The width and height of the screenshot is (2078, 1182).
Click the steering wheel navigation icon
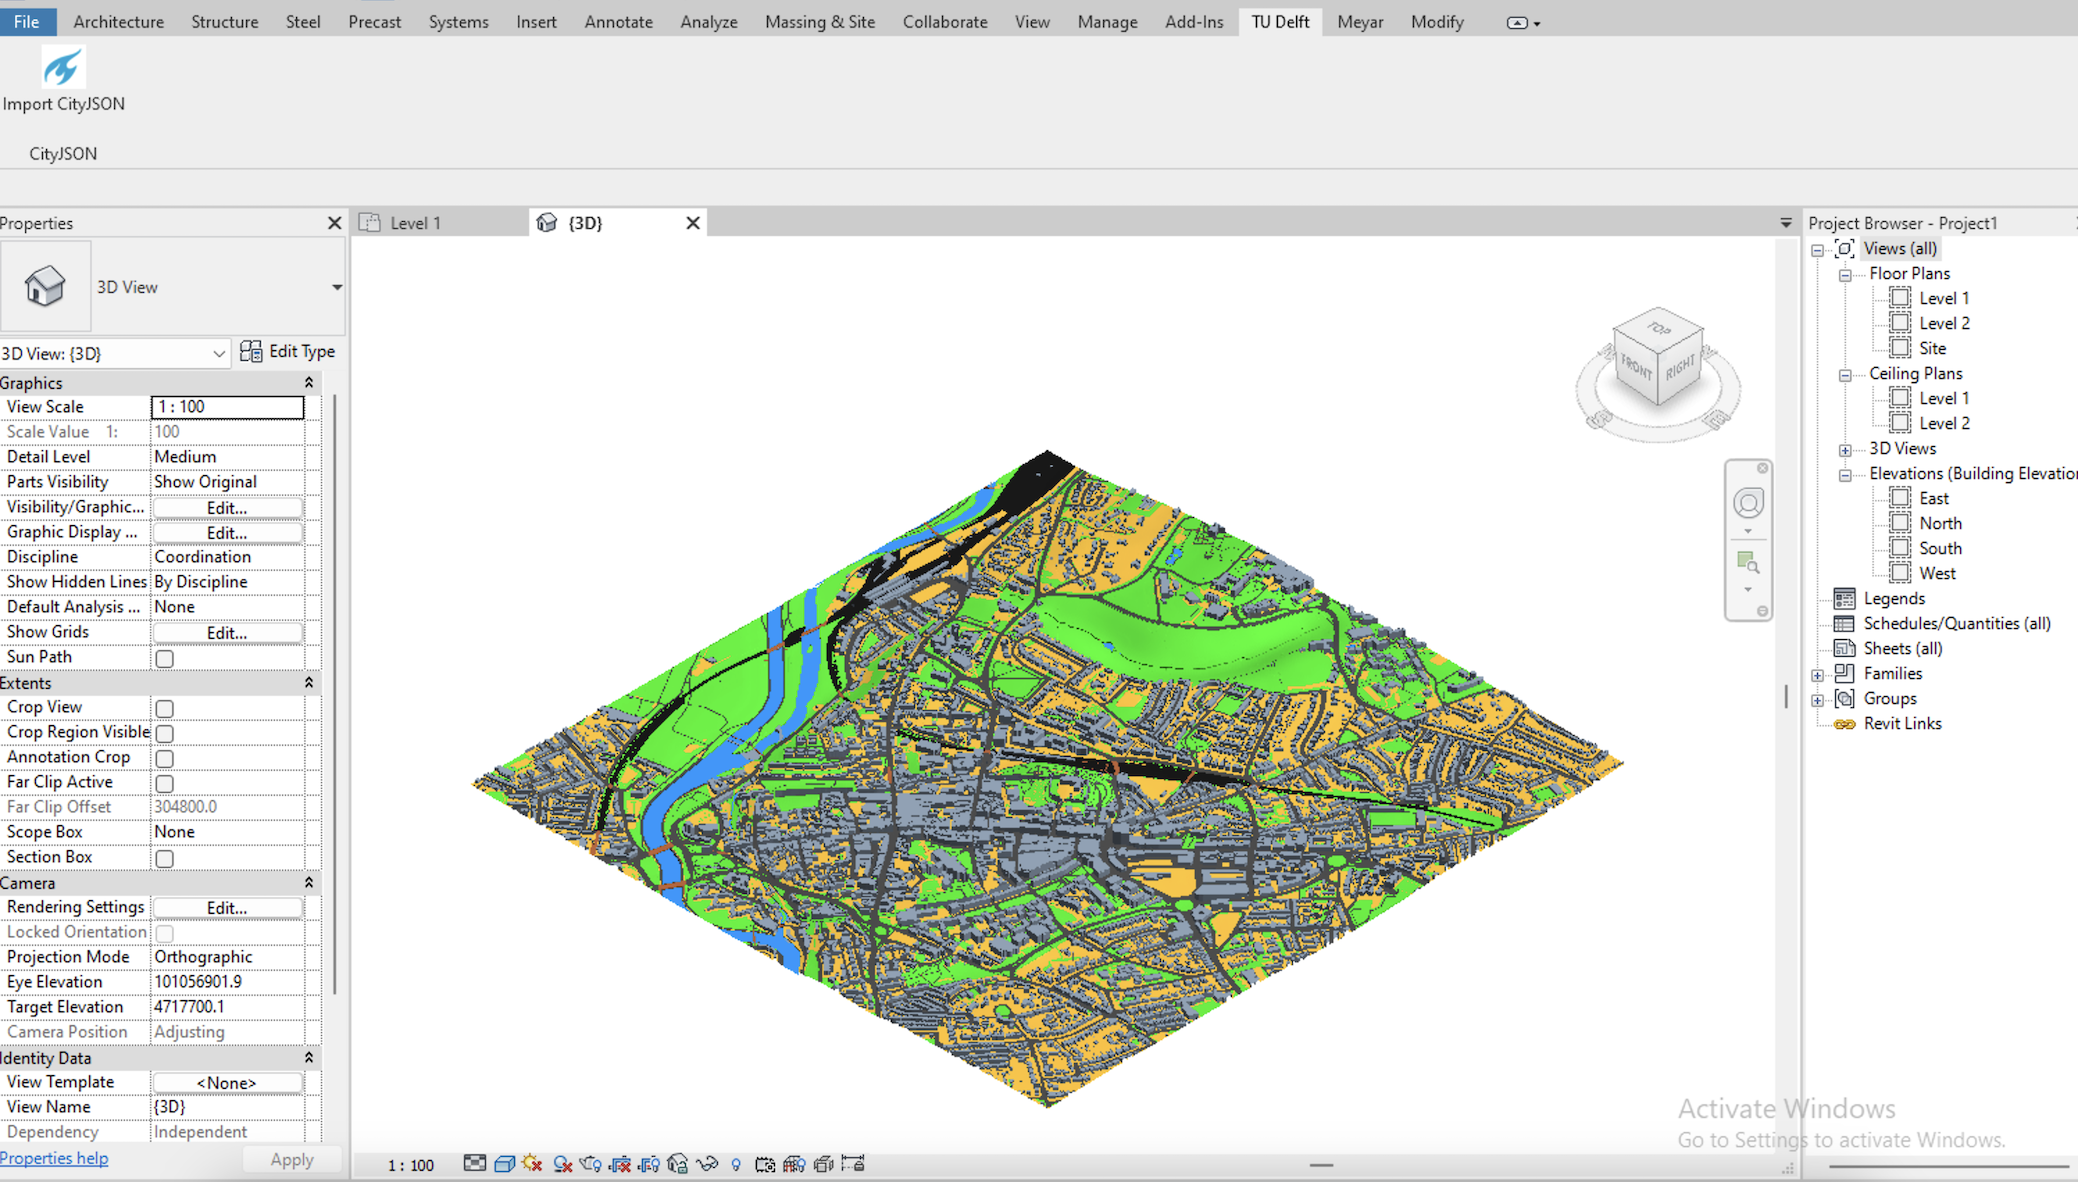click(1747, 503)
